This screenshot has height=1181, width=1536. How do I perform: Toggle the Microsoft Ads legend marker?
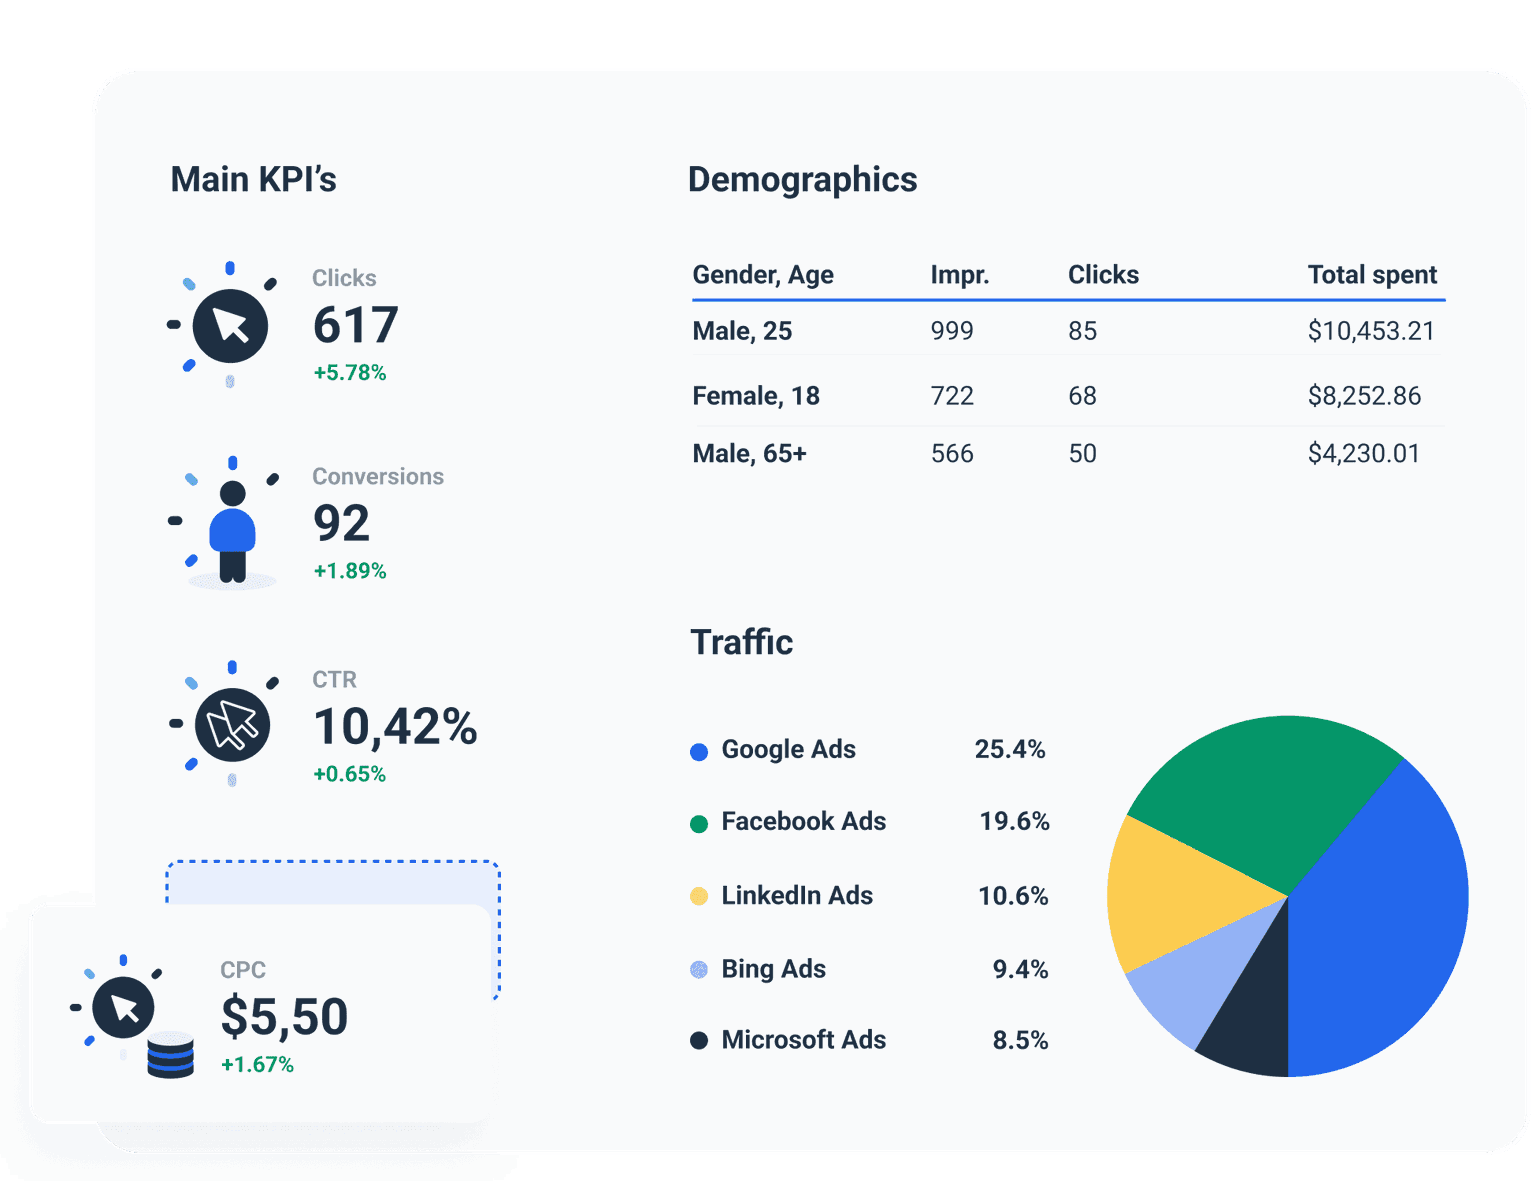pos(698,1041)
